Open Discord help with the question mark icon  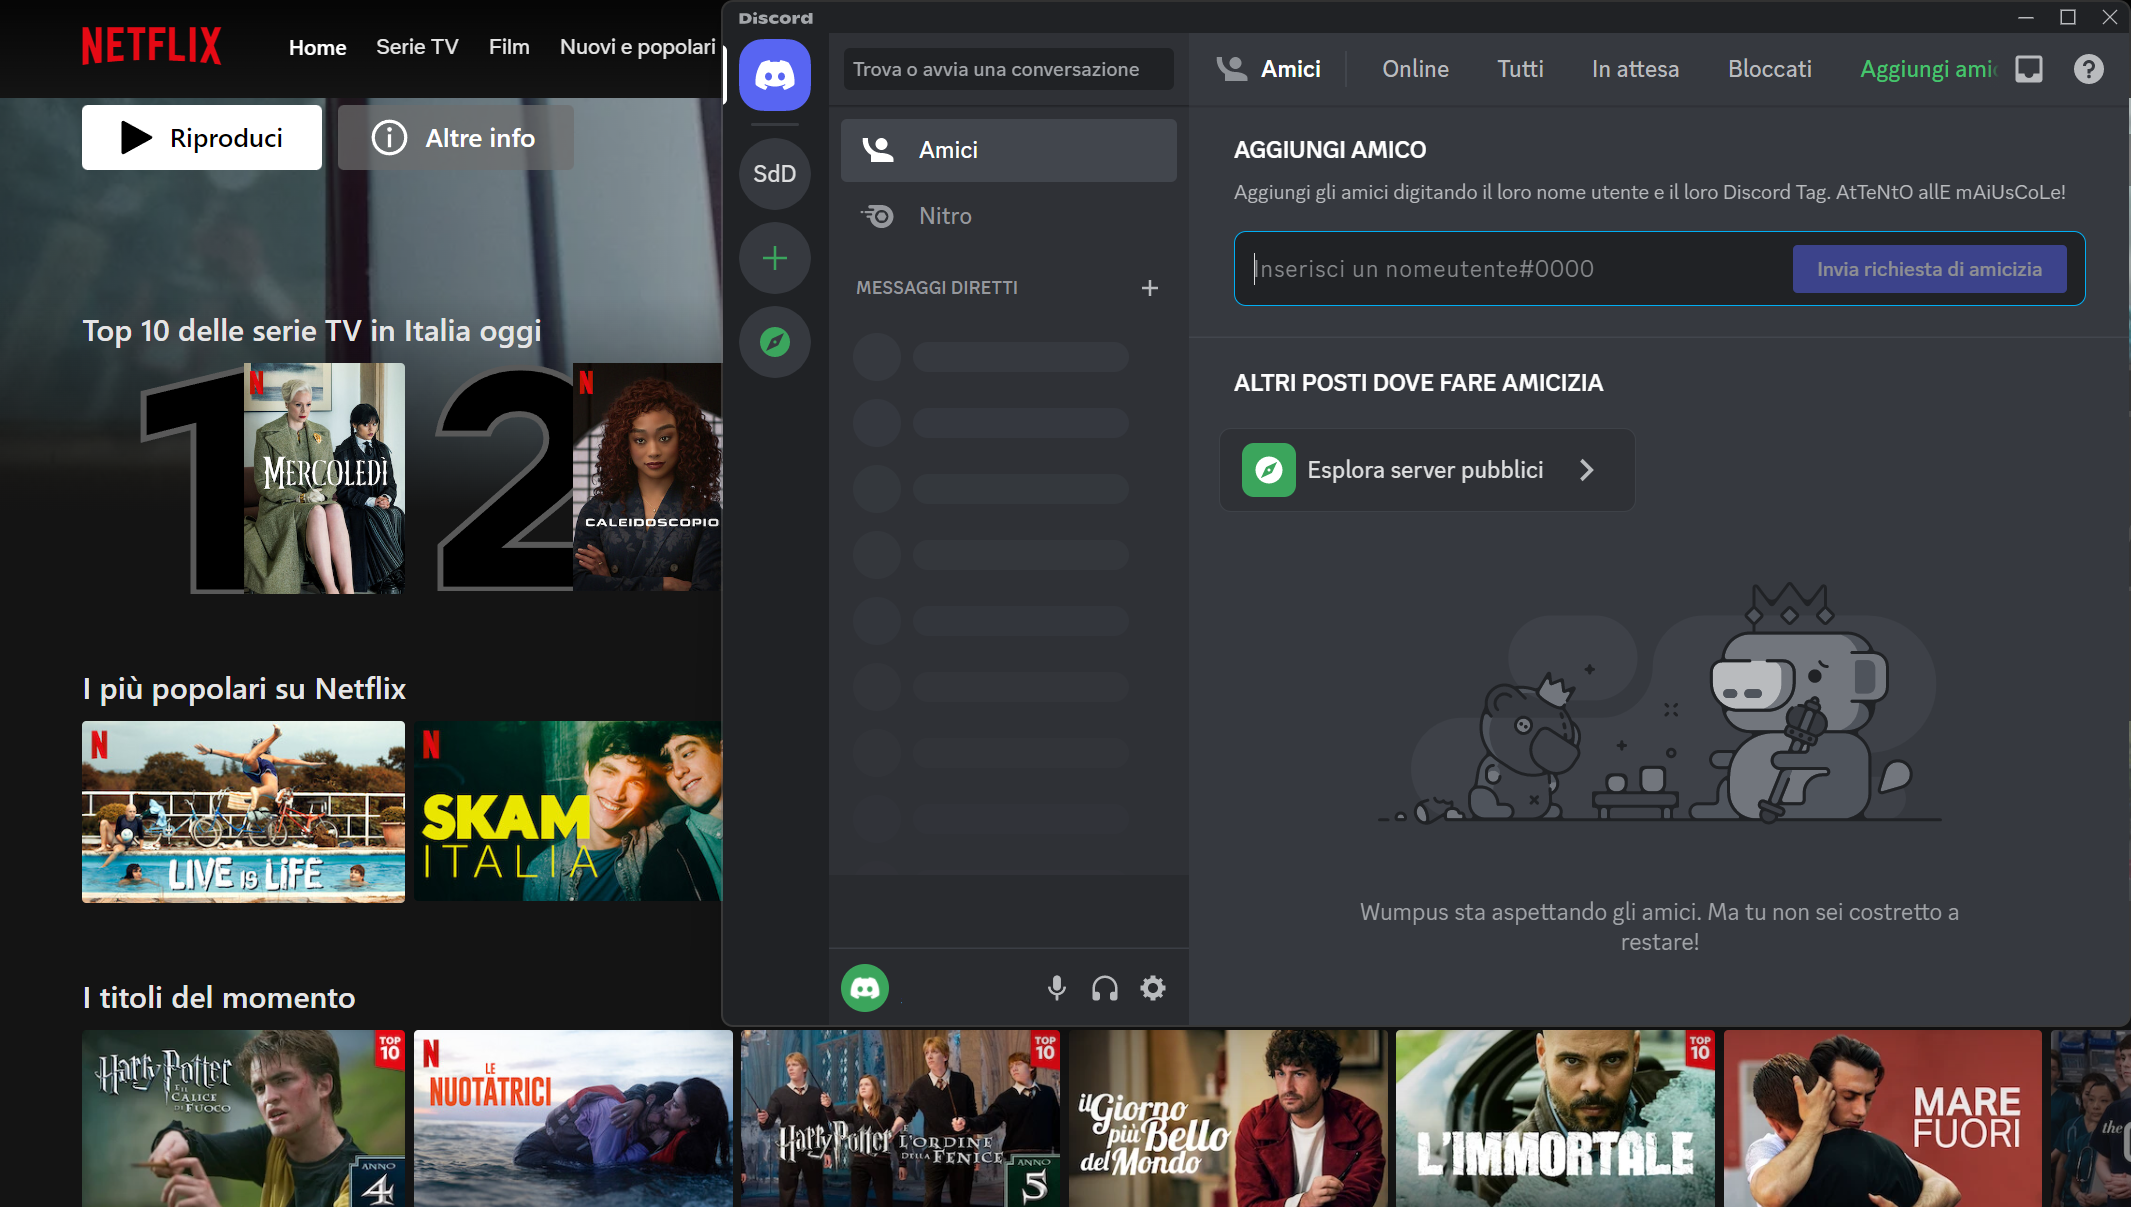click(2088, 68)
